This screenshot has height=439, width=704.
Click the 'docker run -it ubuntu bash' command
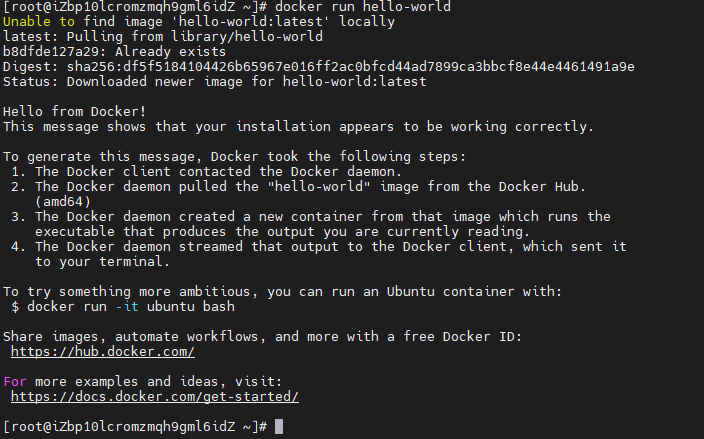[x=130, y=307]
